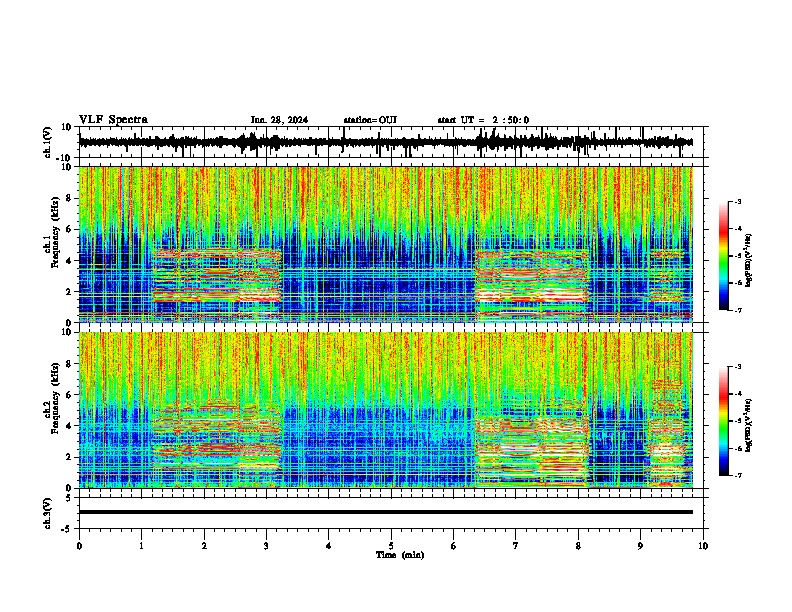Click the "-7" label on ch.1 colorbar
This screenshot has height=612, width=792.
[738, 310]
